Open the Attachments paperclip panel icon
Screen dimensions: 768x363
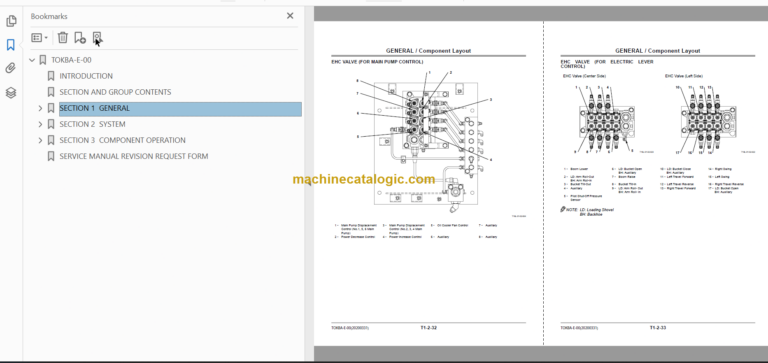point(11,68)
